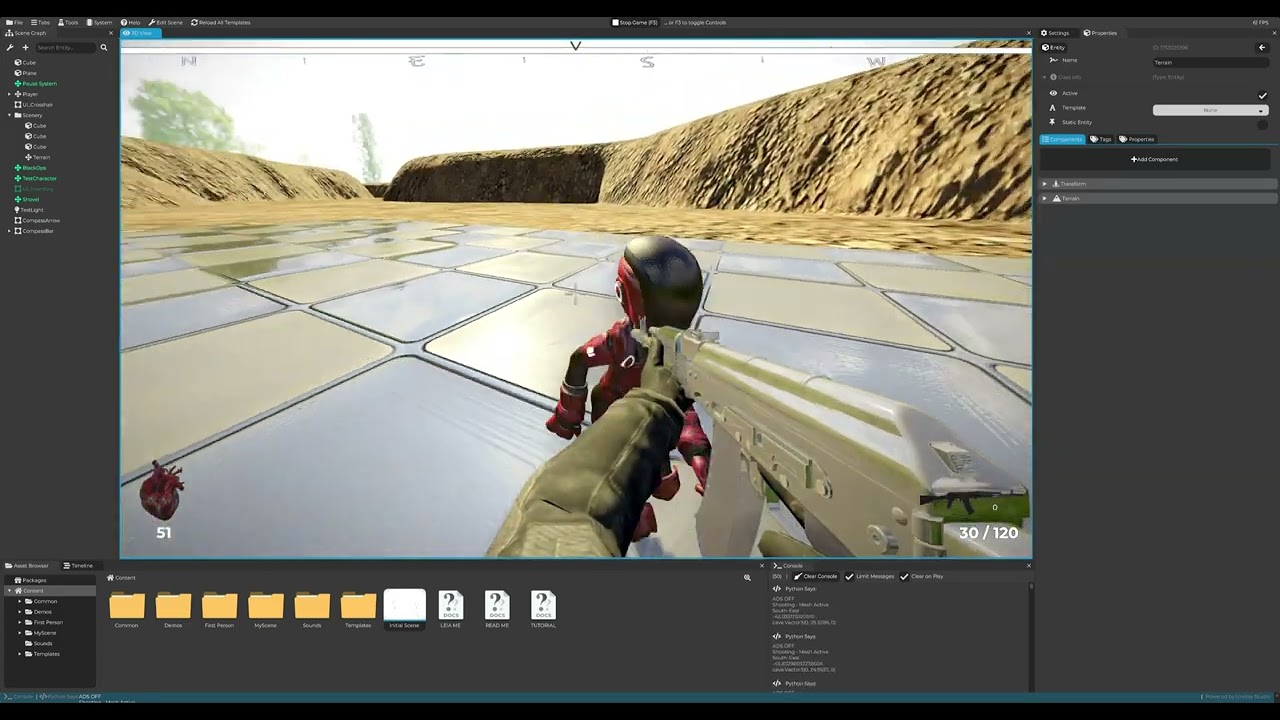1280x720 pixels.
Task: Click the Stop Game (F5) button
Action: 635,22
